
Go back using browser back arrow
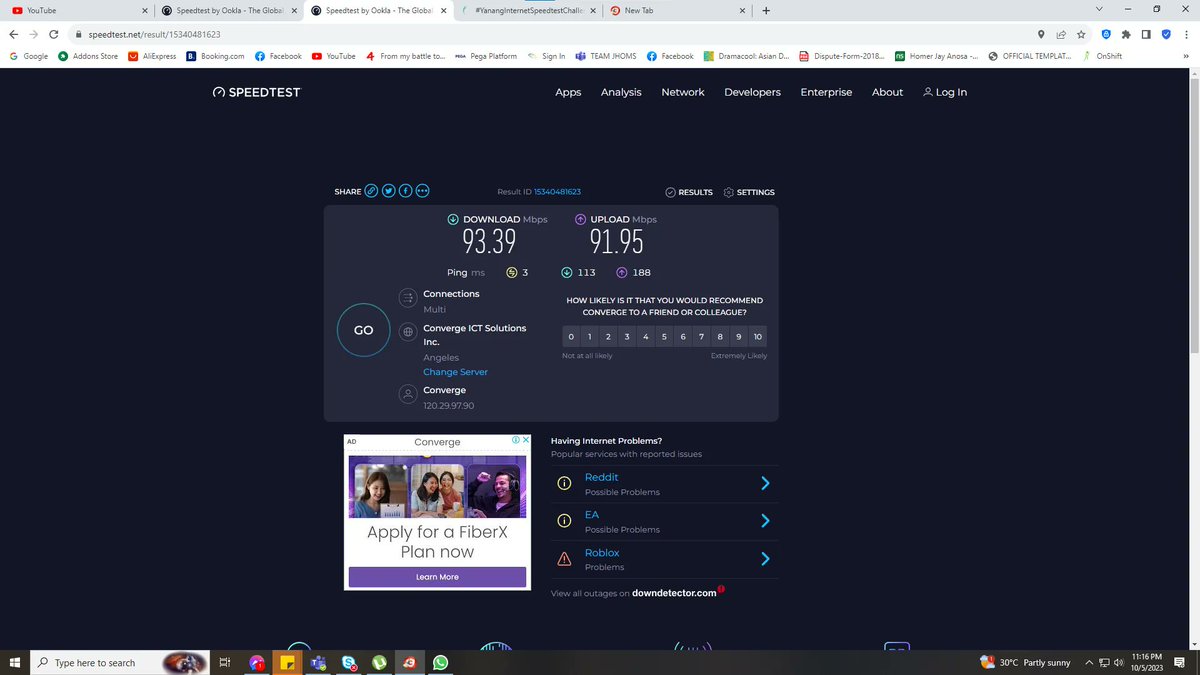(14, 34)
